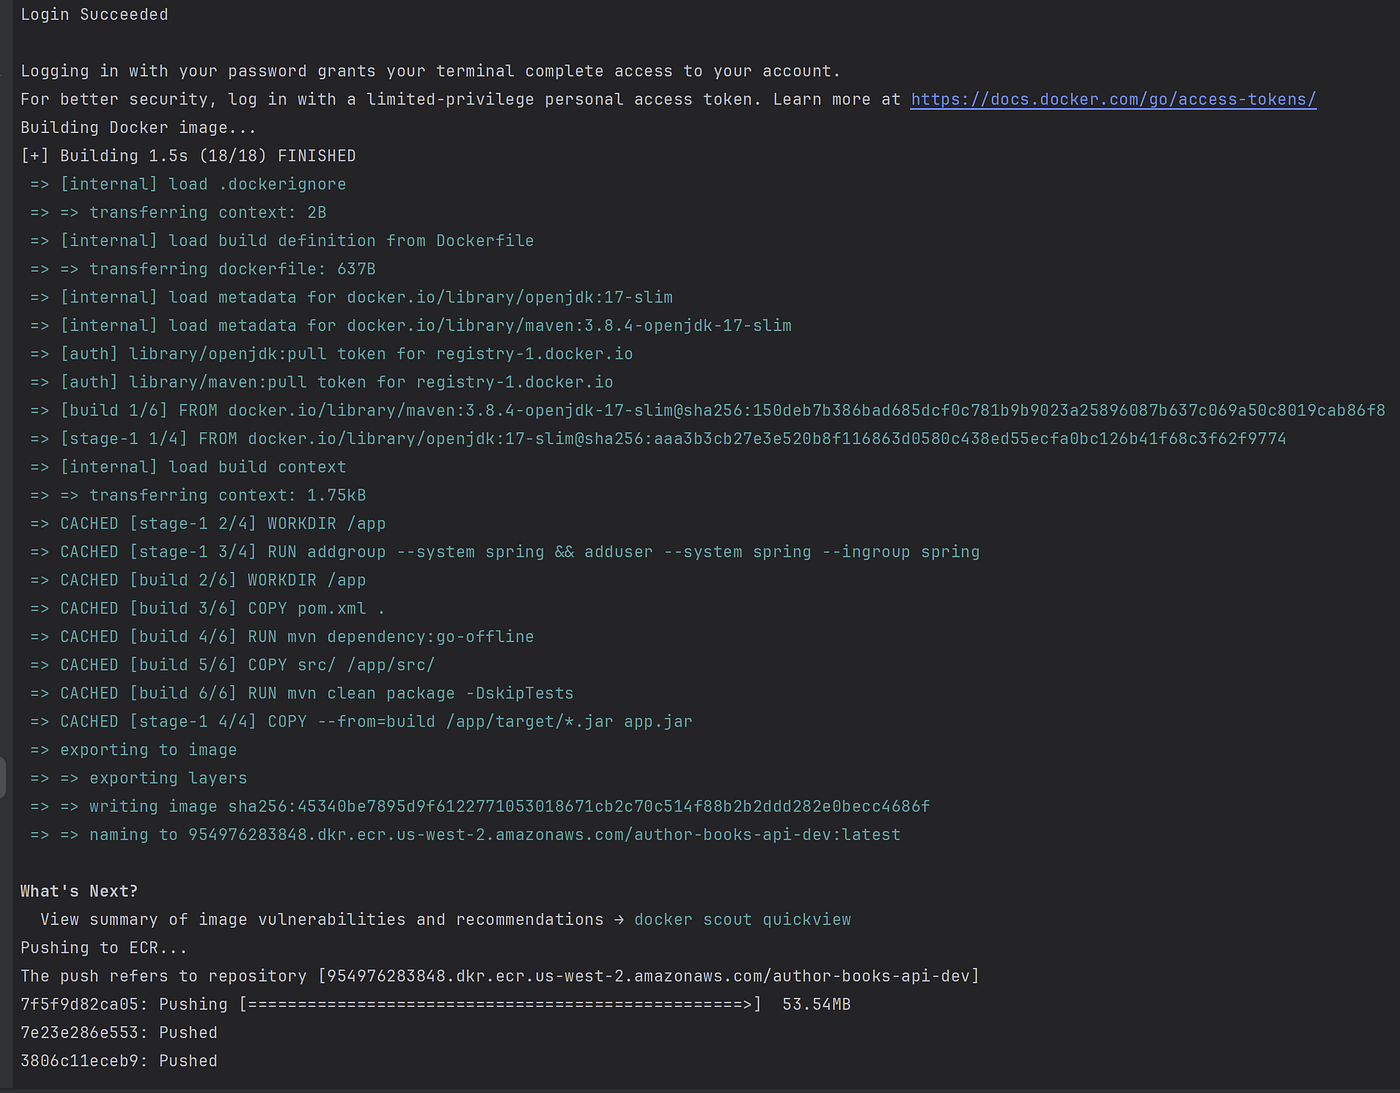Click the '[stage-1 1/4] FROM' openjdk line
This screenshot has width=1400, height=1093.
(x=658, y=438)
